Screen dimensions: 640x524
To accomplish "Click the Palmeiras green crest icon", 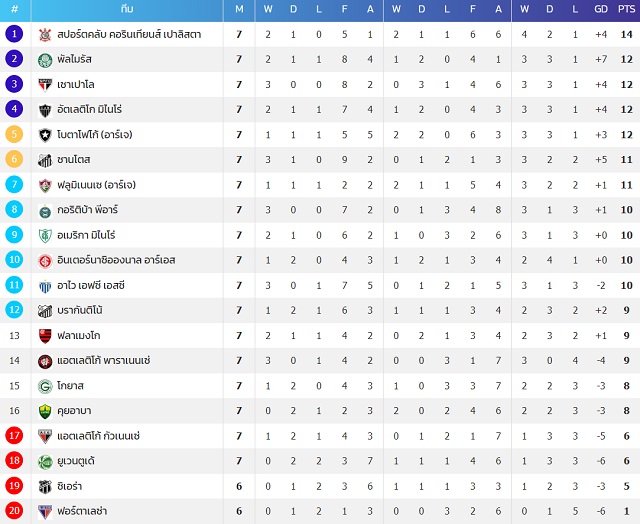I will coord(45,60).
